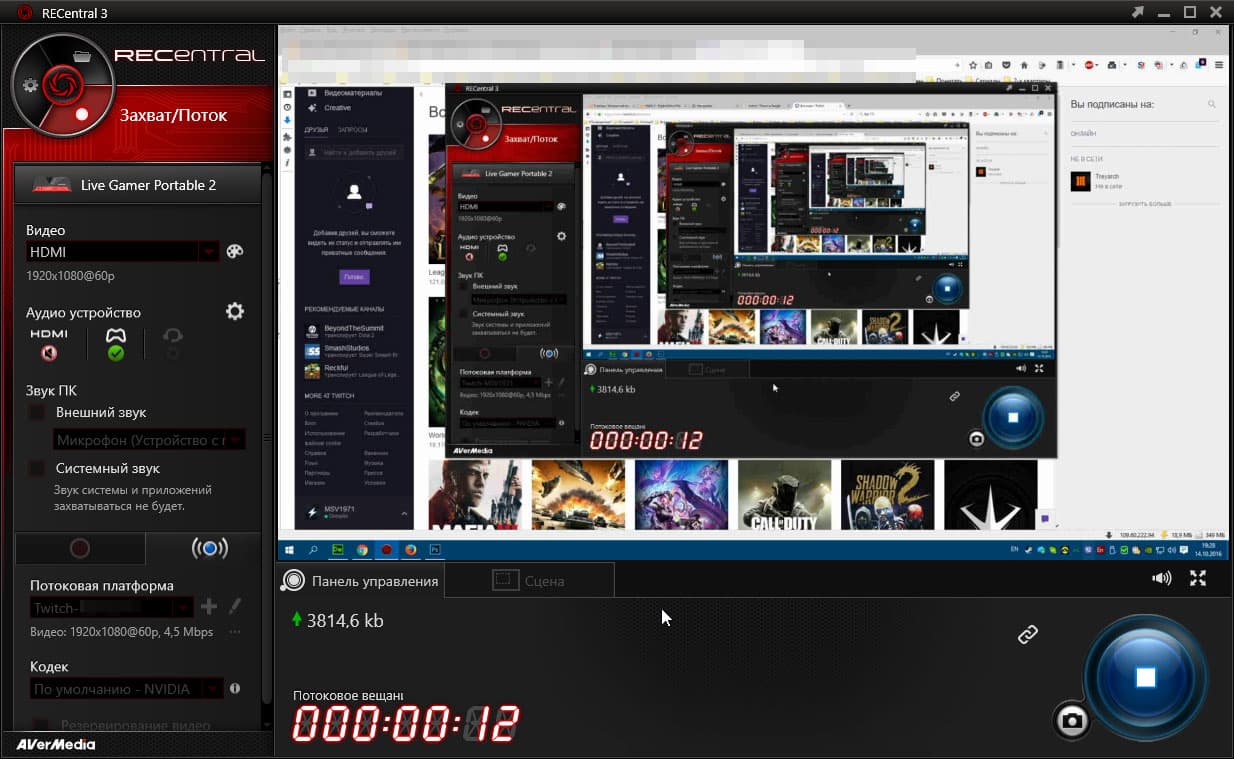The image size is (1234, 759).
Task: Click the Захват/Поток heading
Action: 174,115
